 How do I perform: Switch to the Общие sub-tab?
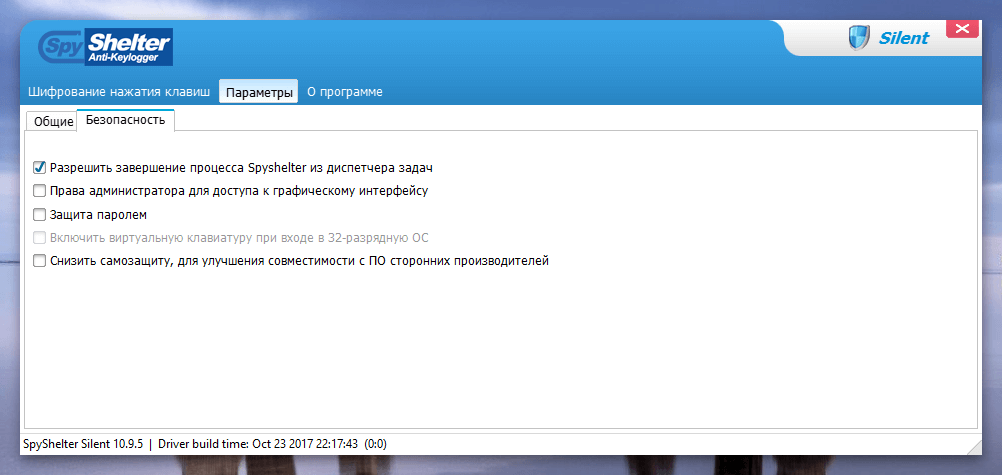tap(54, 121)
